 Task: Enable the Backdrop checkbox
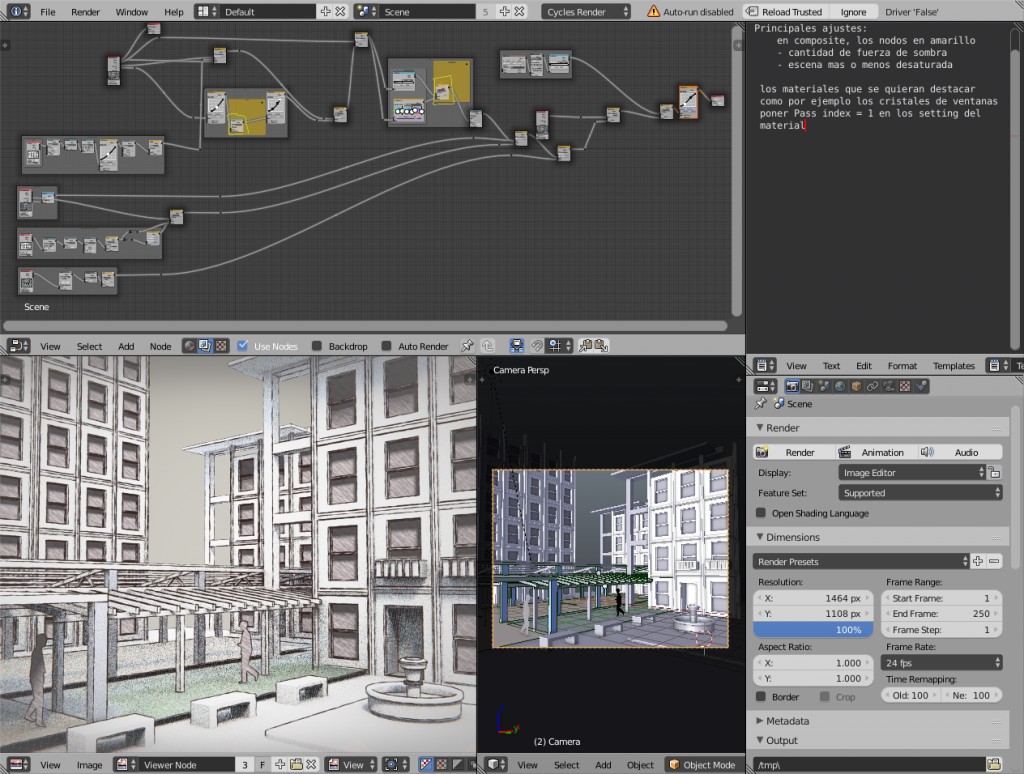[x=317, y=346]
